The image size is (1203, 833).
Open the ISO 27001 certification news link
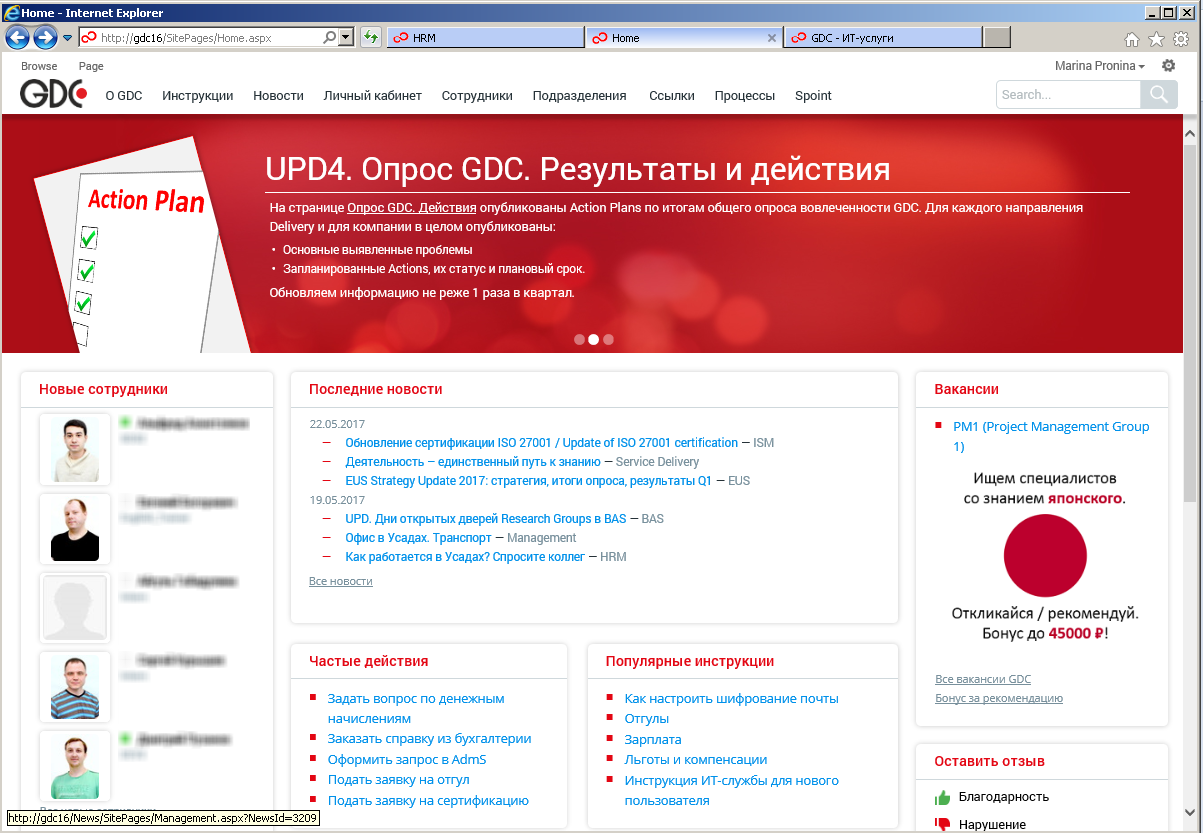(x=541, y=442)
